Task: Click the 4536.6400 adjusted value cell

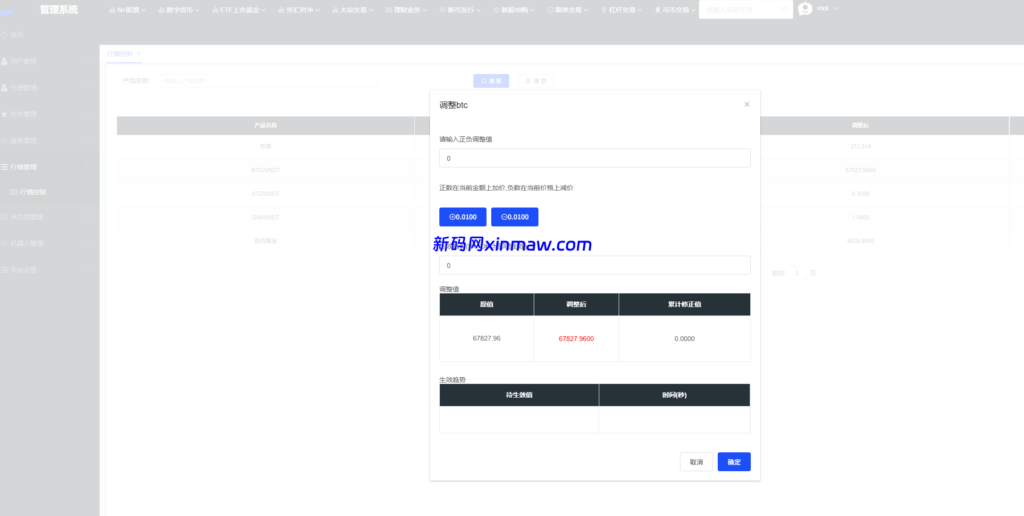Action: (x=860, y=241)
